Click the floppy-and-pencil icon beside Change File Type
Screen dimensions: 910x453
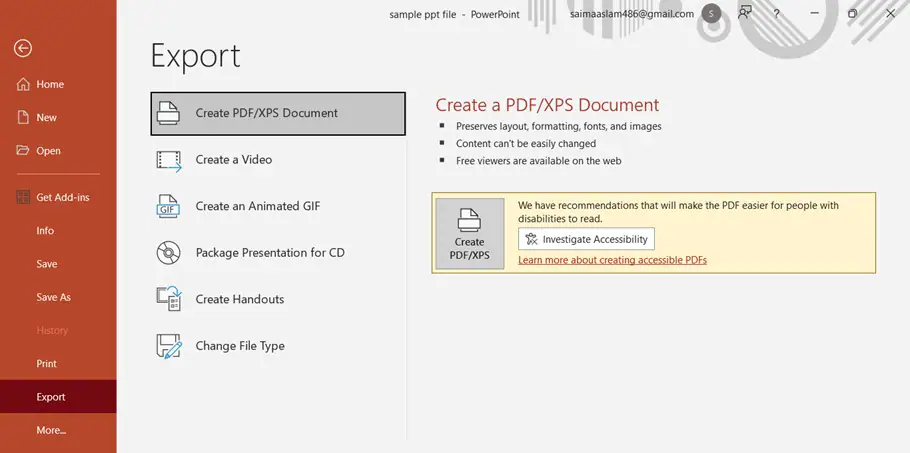pos(169,346)
